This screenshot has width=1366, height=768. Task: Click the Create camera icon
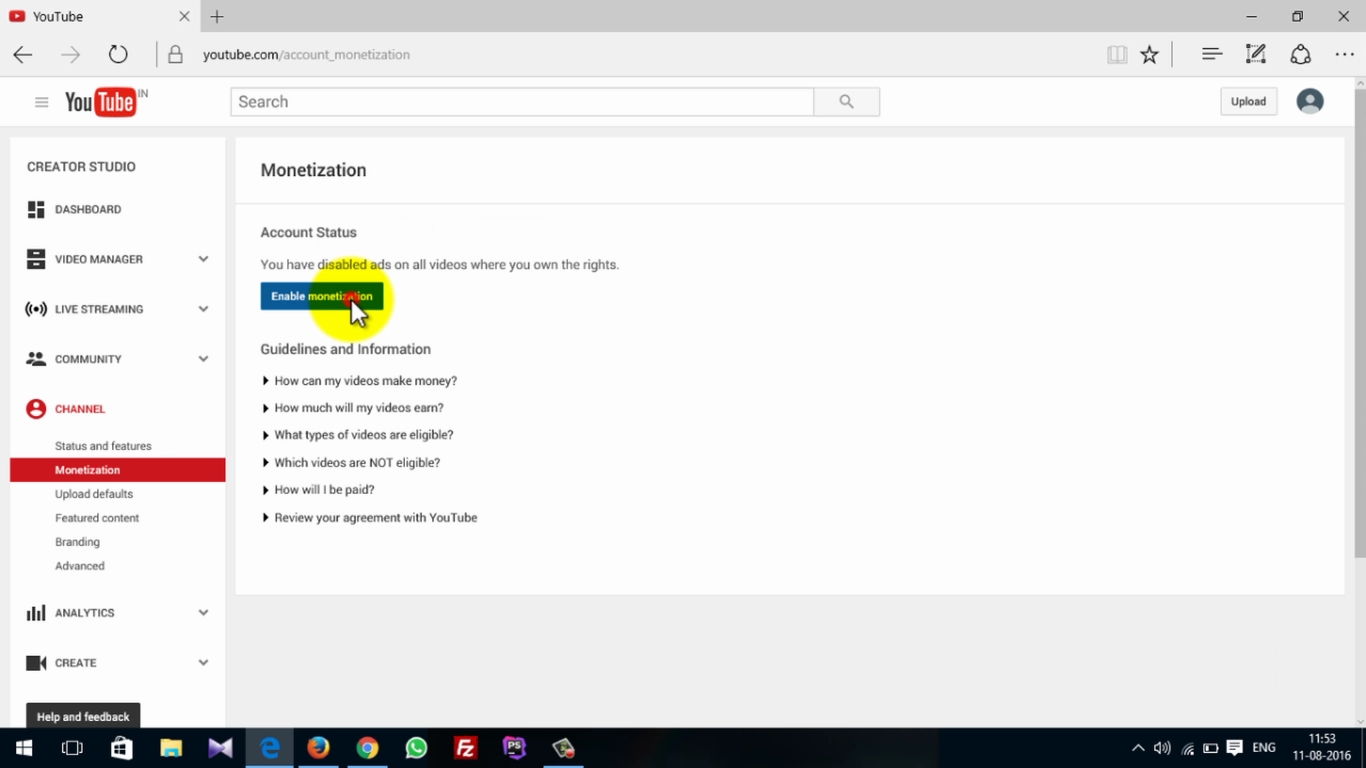pos(36,663)
